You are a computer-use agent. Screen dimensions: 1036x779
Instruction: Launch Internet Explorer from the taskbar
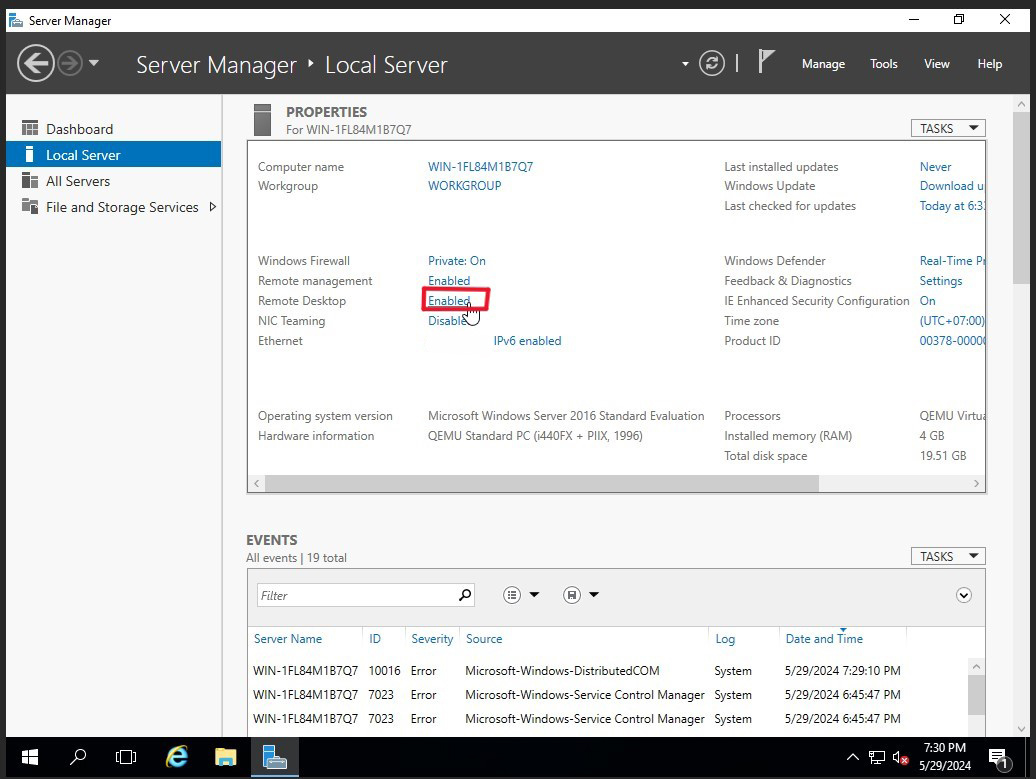[x=176, y=757]
